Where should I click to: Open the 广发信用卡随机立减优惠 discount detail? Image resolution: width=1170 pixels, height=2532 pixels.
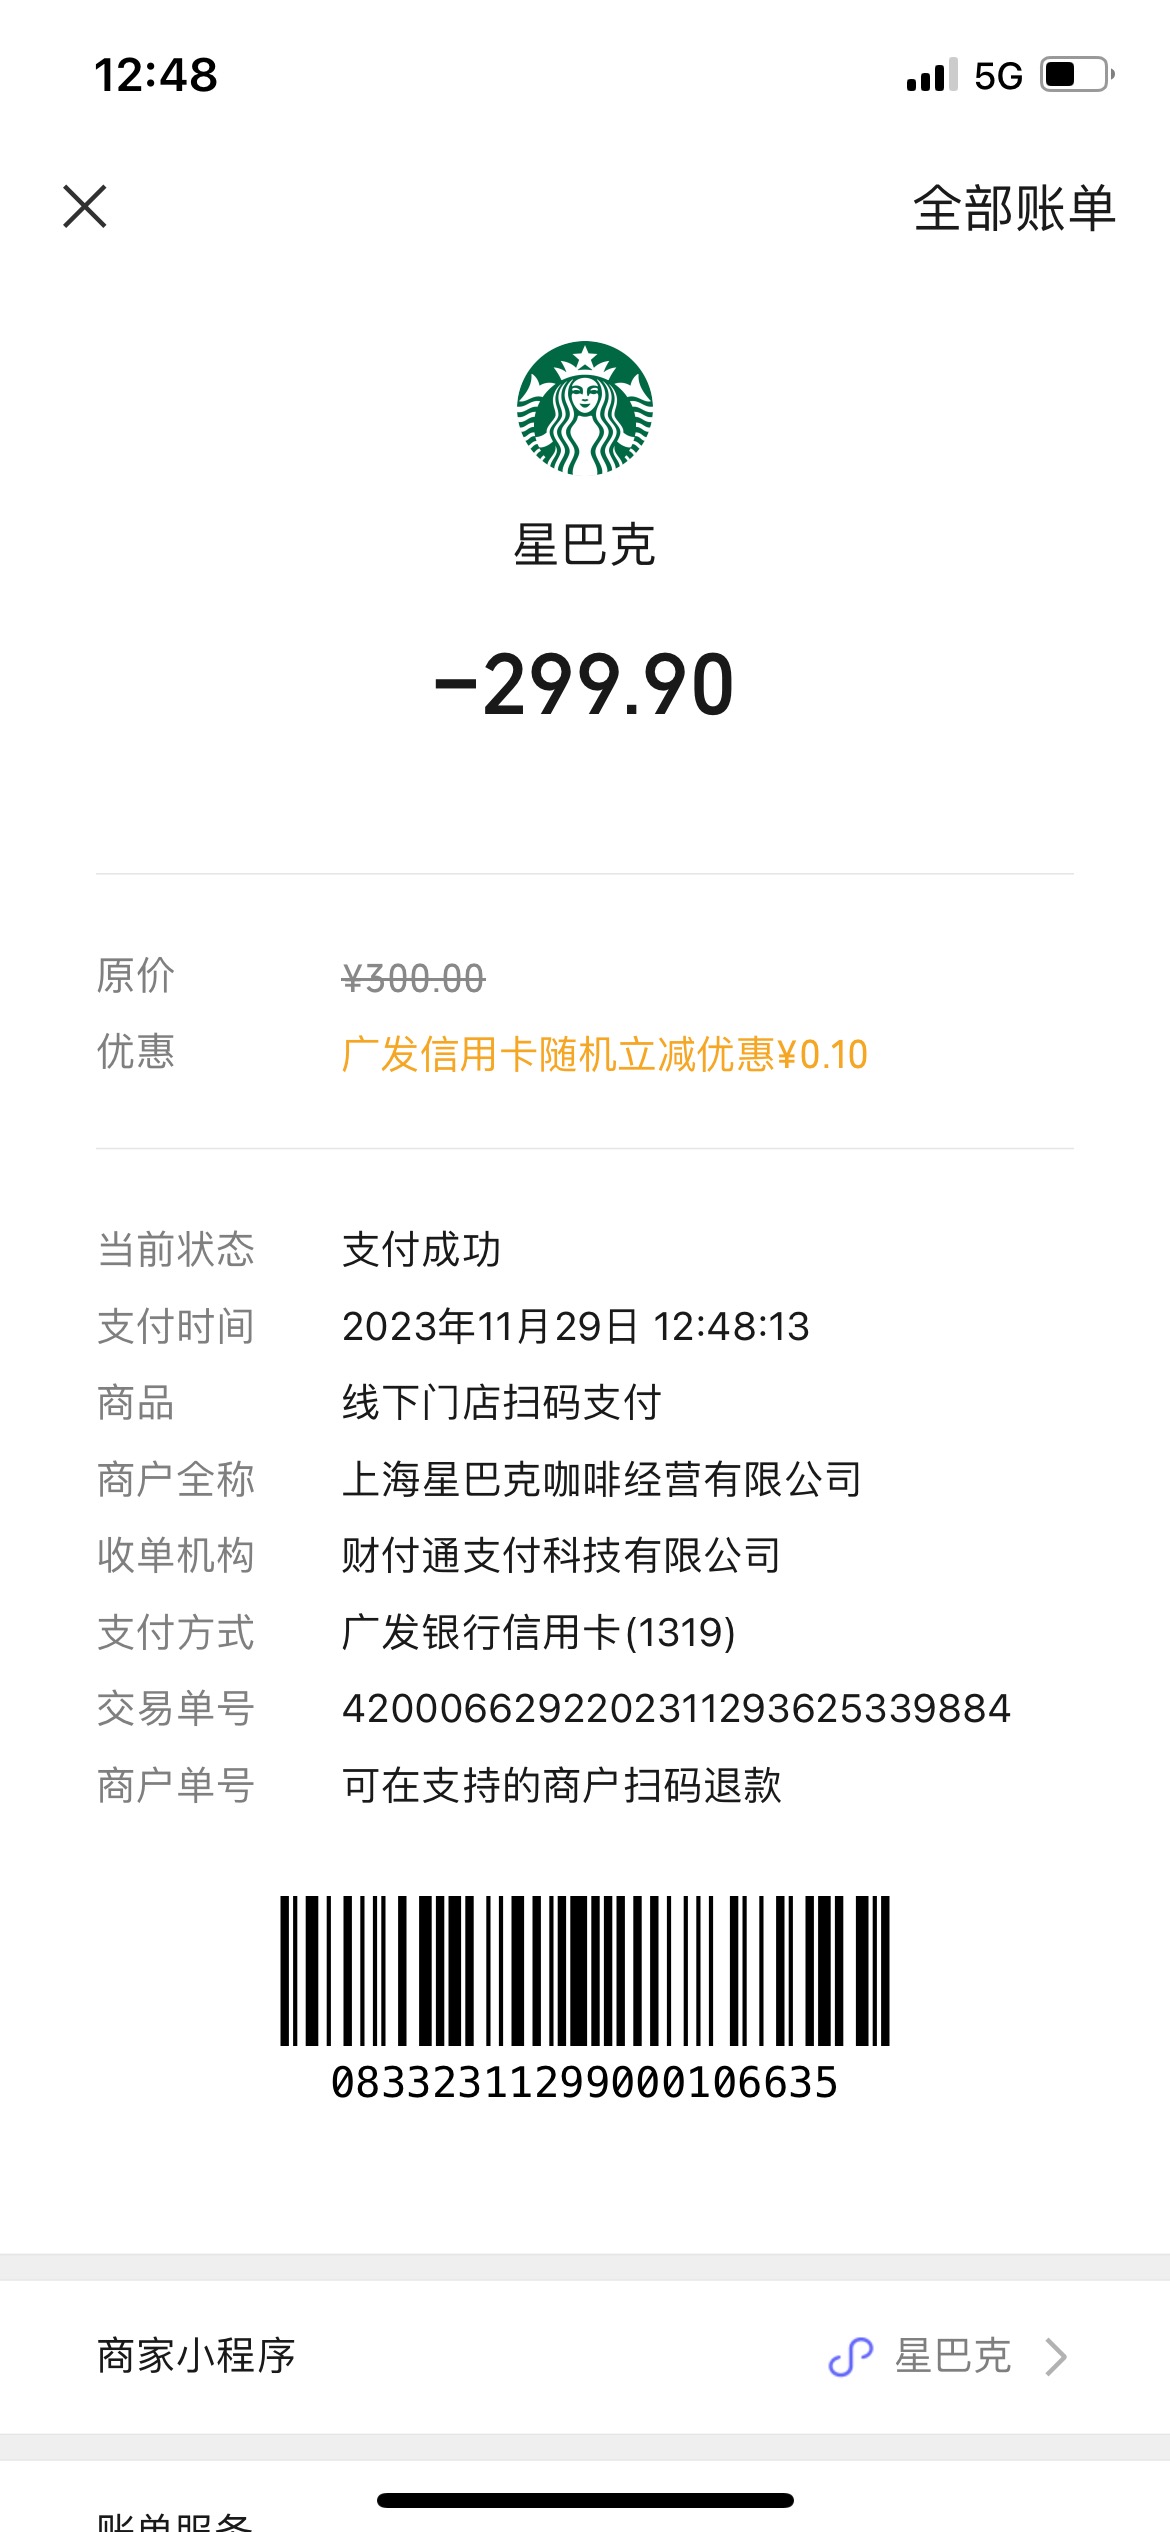[605, 1054]
